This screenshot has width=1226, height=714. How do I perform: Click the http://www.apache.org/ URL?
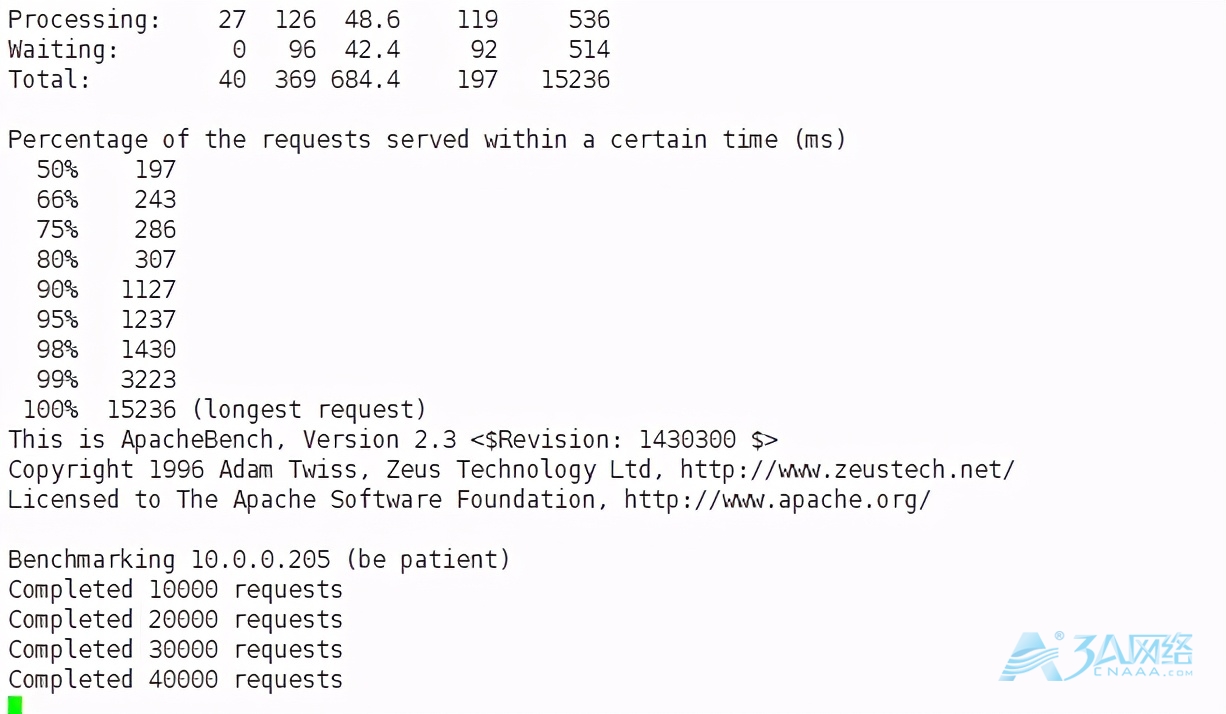pos(777,500)
